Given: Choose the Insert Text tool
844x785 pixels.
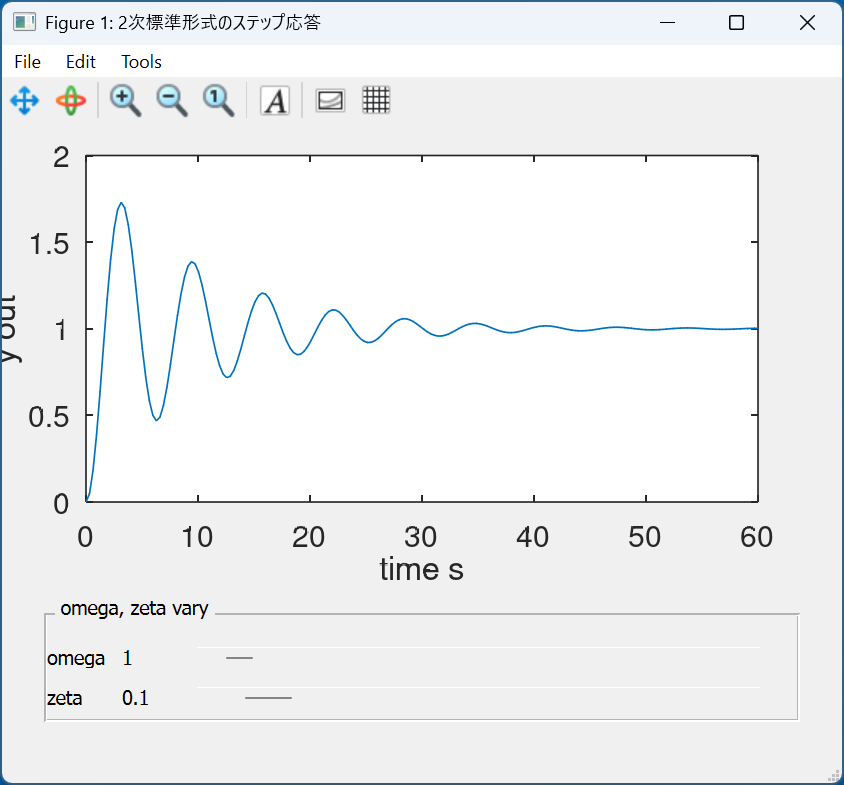Looking at the screenshot, I should click(275, 100).
